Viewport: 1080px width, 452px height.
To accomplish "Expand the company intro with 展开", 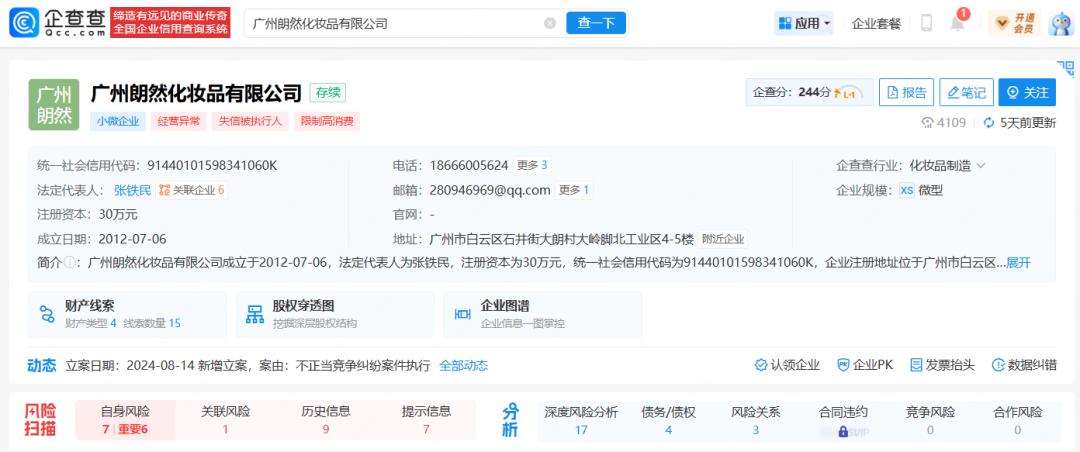I will [1018, 263].
